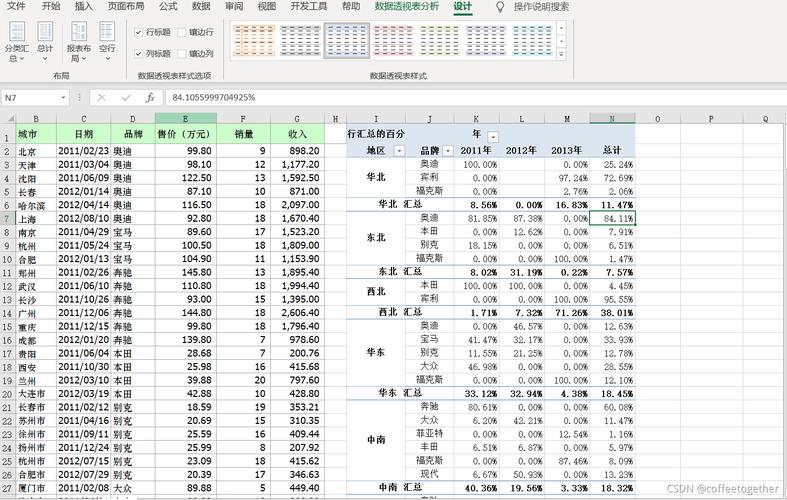Apply the orange pivot table style

[254, 41]
